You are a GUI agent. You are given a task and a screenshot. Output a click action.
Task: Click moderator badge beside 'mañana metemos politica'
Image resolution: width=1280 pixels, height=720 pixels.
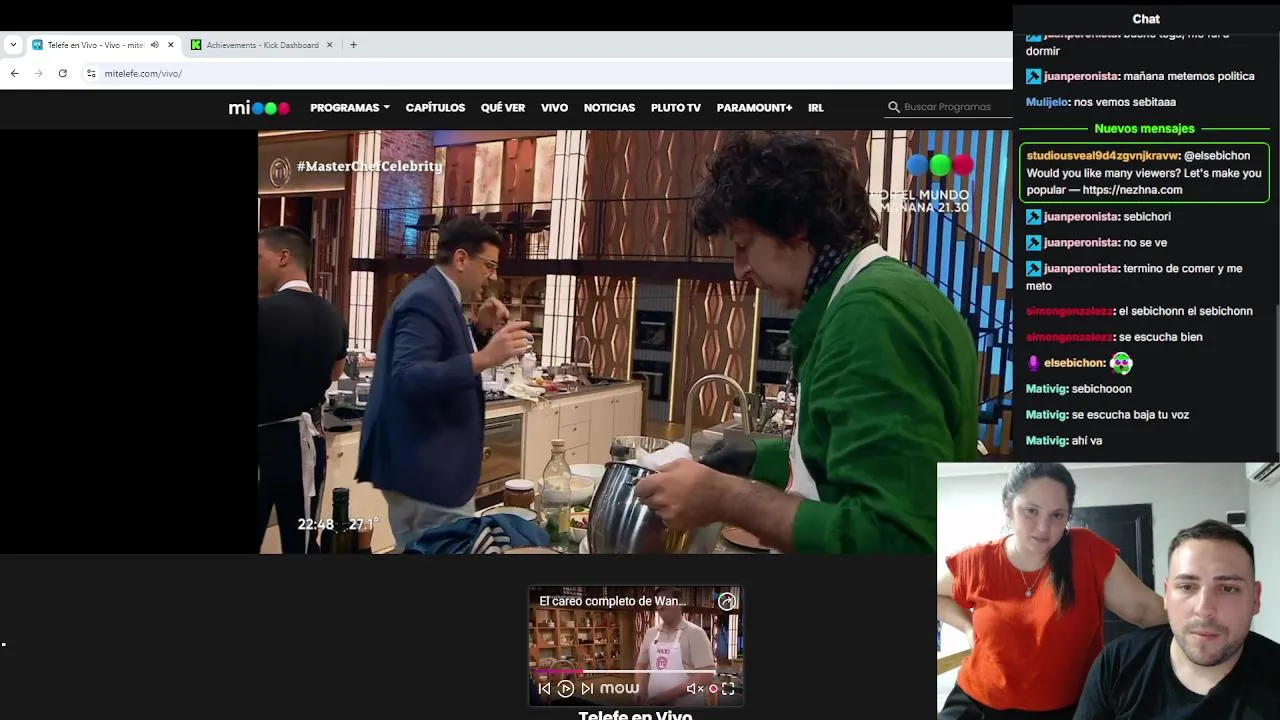(x=1034, y=77)
